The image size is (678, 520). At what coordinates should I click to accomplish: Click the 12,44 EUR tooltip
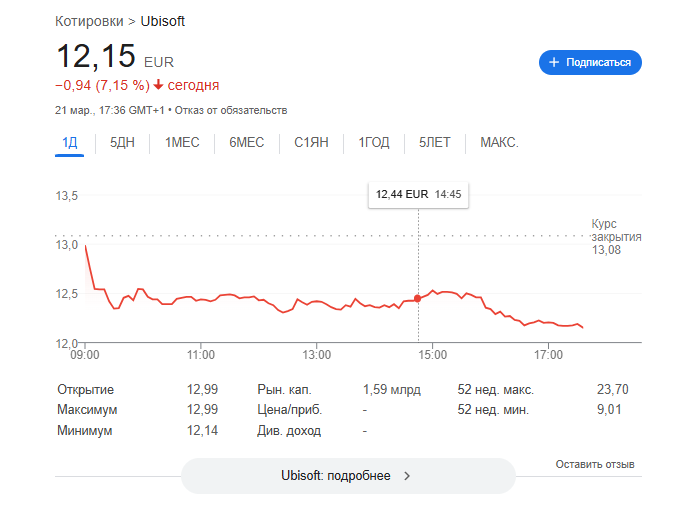(418, 195)
